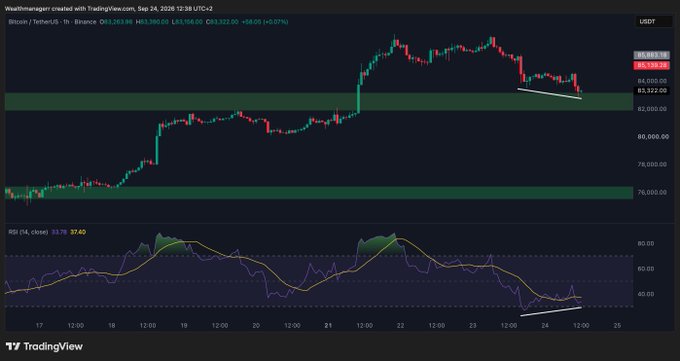
Task: Click the red price label on price axis
Action: pyautogui.click(x=651, y=65)
